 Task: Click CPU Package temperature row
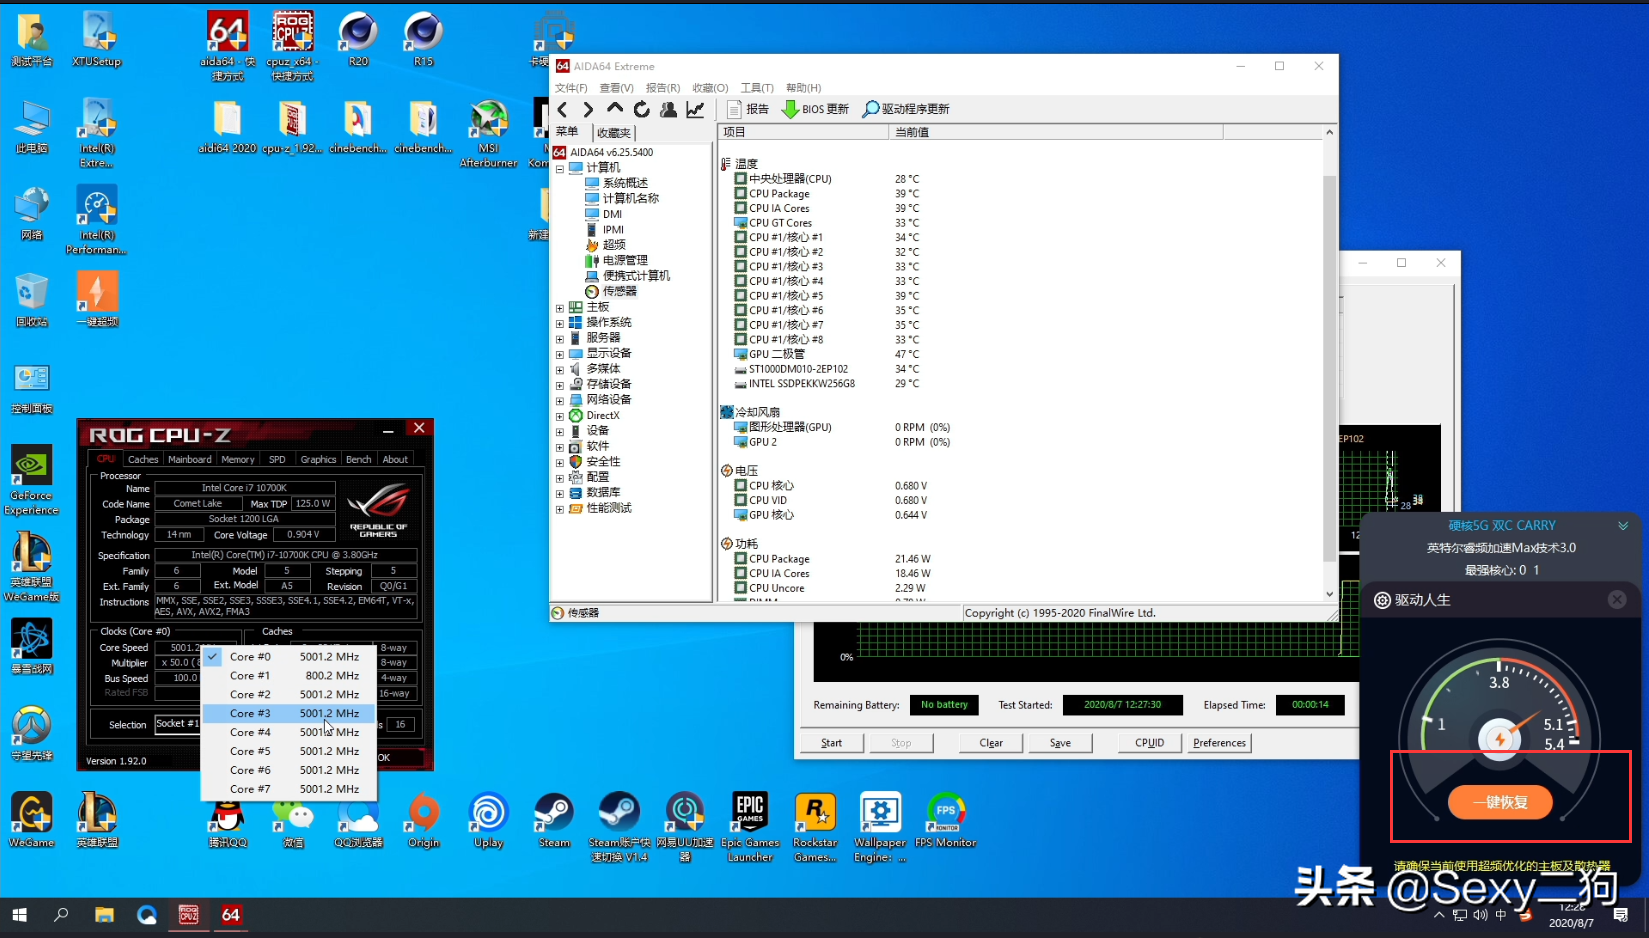pos(1024,194)
